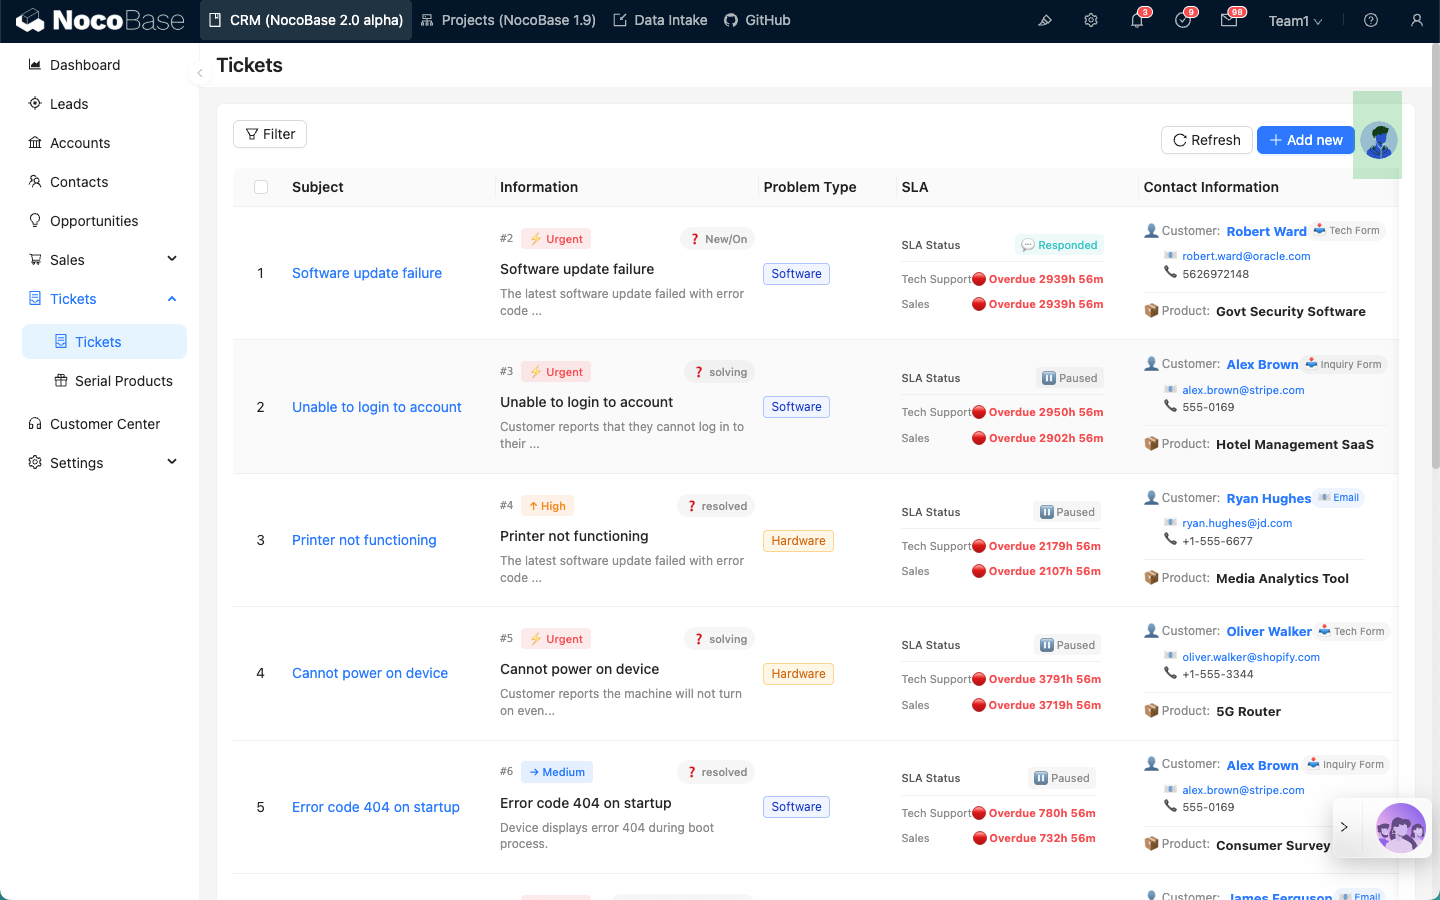Go to Serial Products menu item
1440x900 pixels.
(x=123, y=381)
